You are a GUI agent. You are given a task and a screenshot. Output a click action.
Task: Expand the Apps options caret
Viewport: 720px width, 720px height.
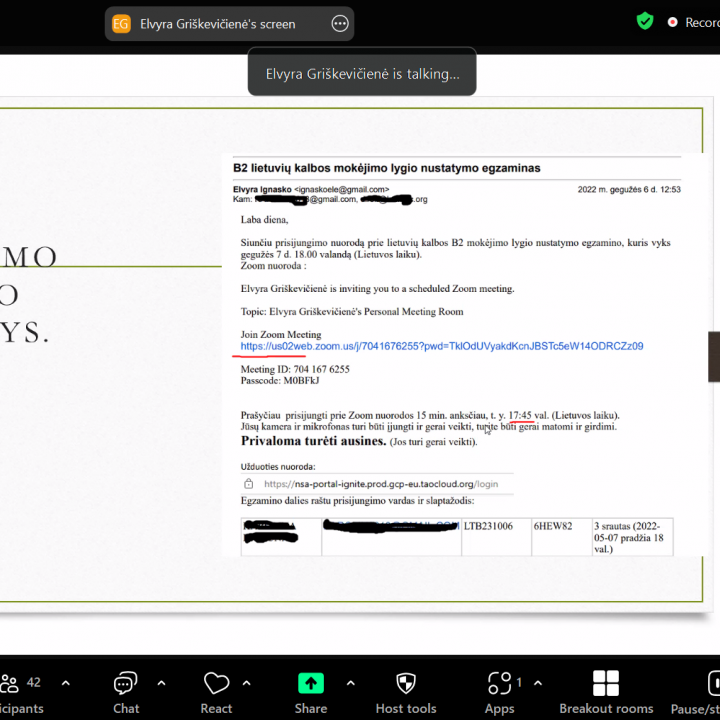pyautogui.click(x=538, y=683)
